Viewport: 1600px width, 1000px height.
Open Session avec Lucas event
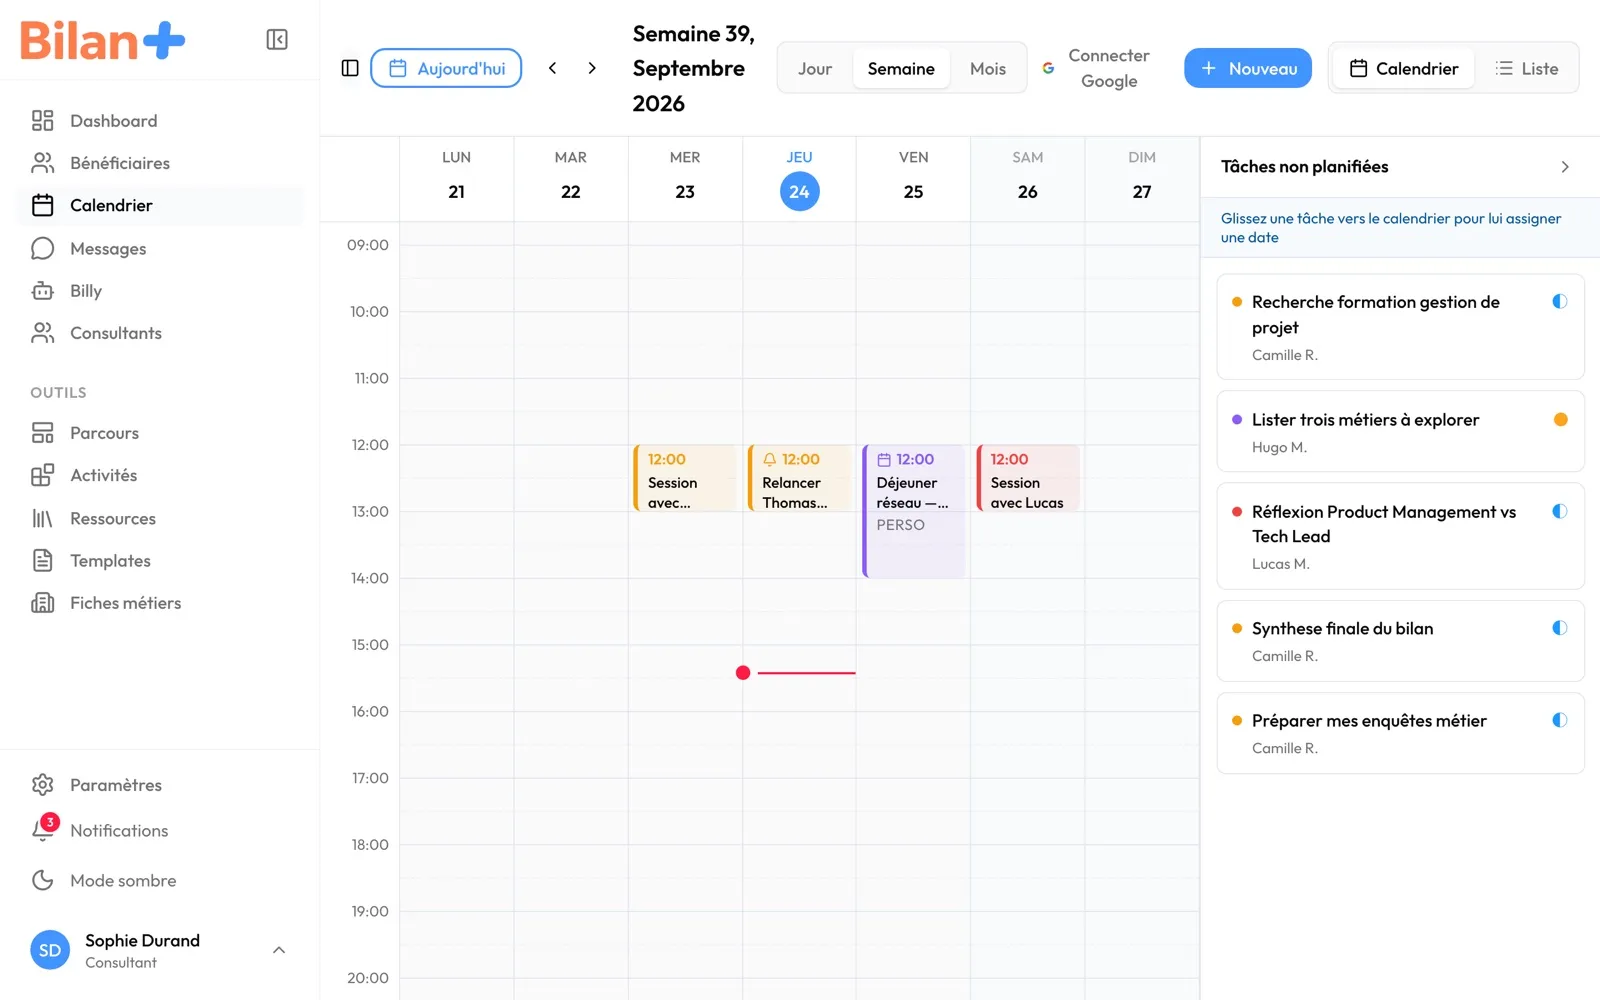coord(1028,478)
